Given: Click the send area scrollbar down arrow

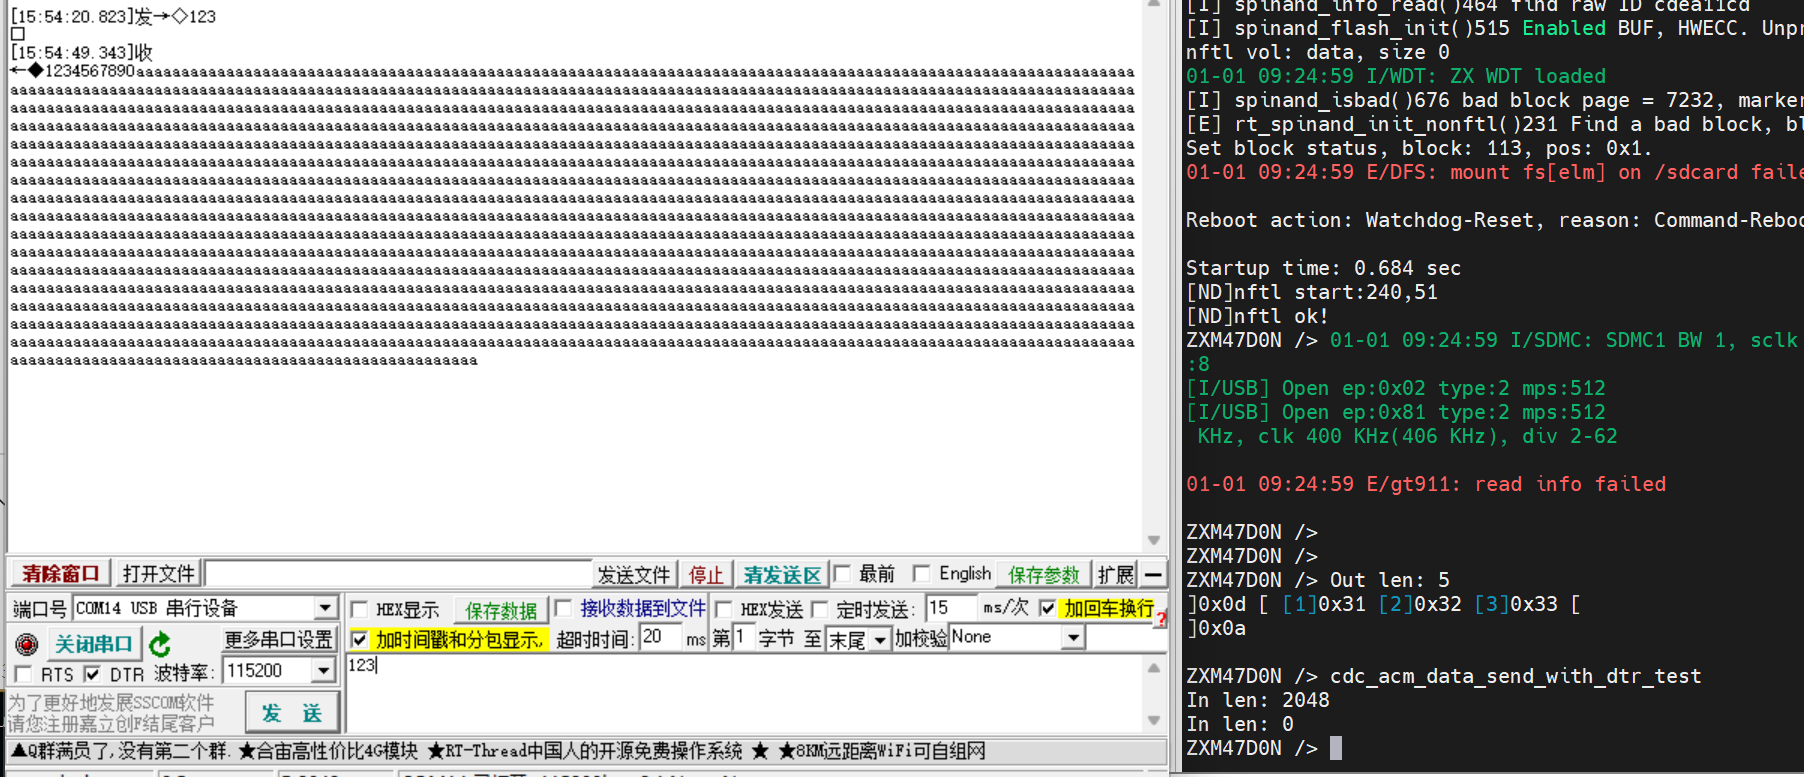Looking at the screenshot, I should (x=1153, y=721).
